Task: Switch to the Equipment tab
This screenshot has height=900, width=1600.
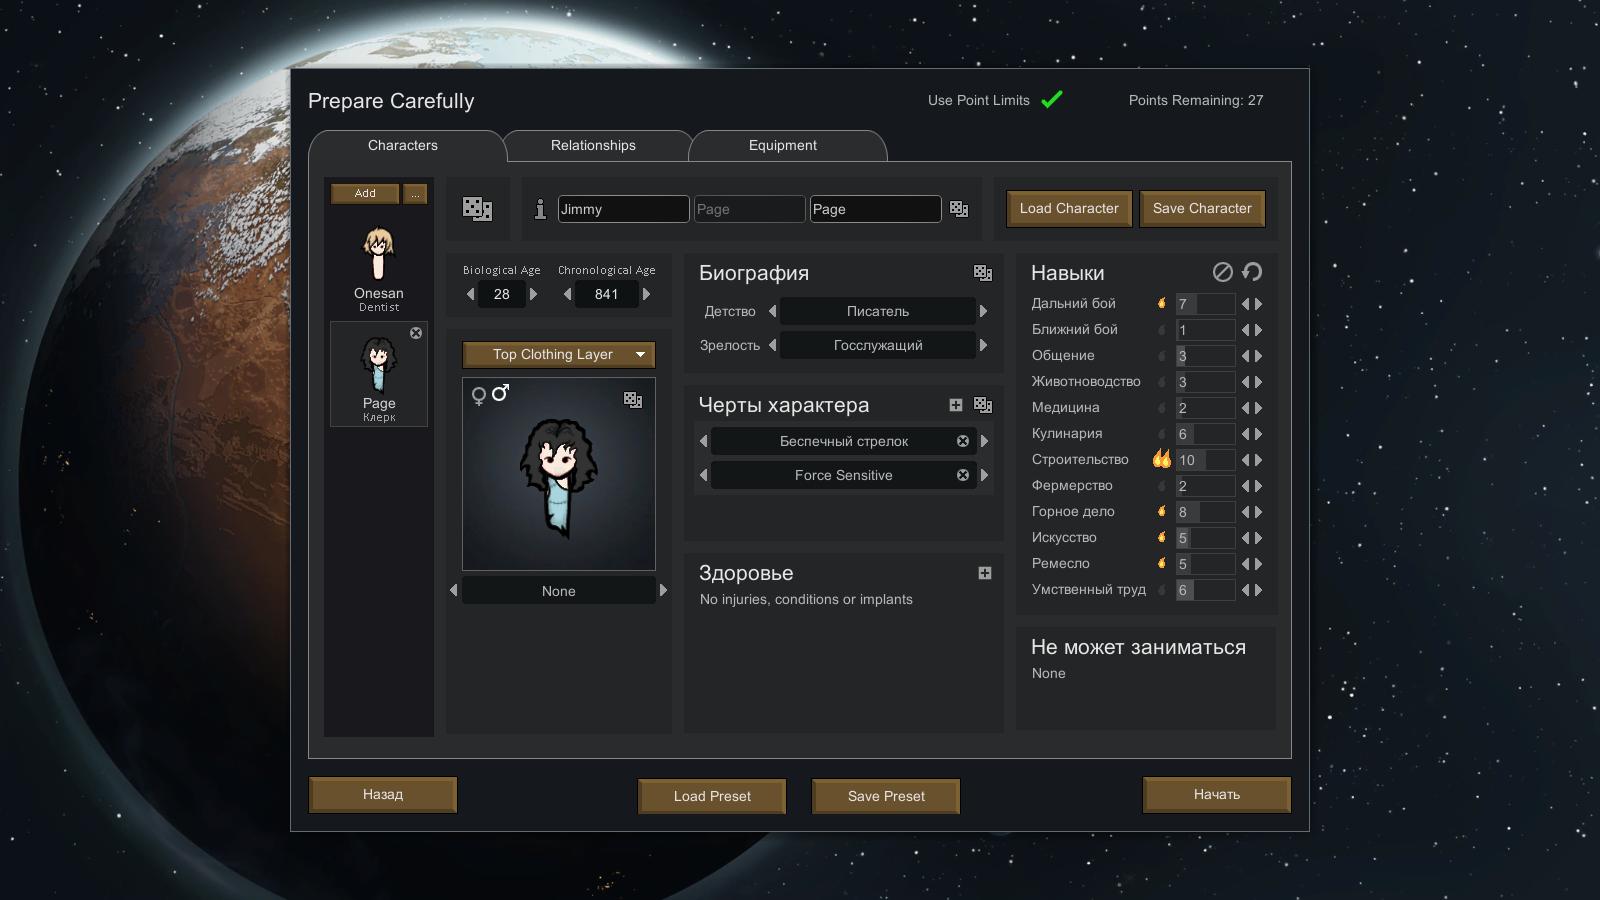Action: 783,145
